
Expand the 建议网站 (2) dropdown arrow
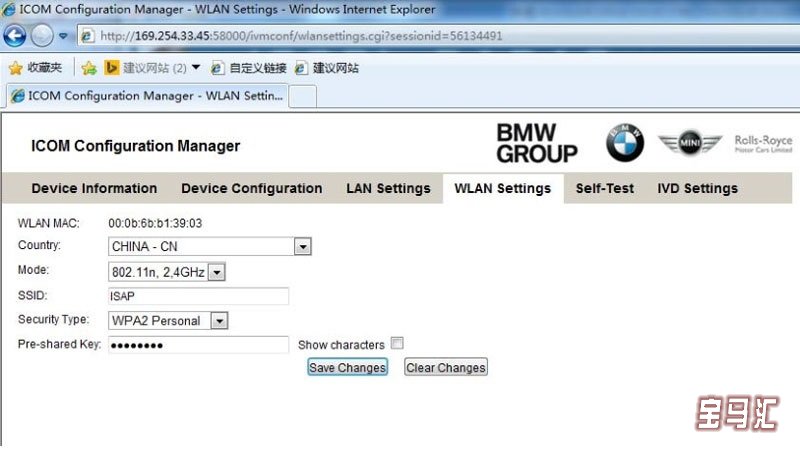click(x=195, y=67)
